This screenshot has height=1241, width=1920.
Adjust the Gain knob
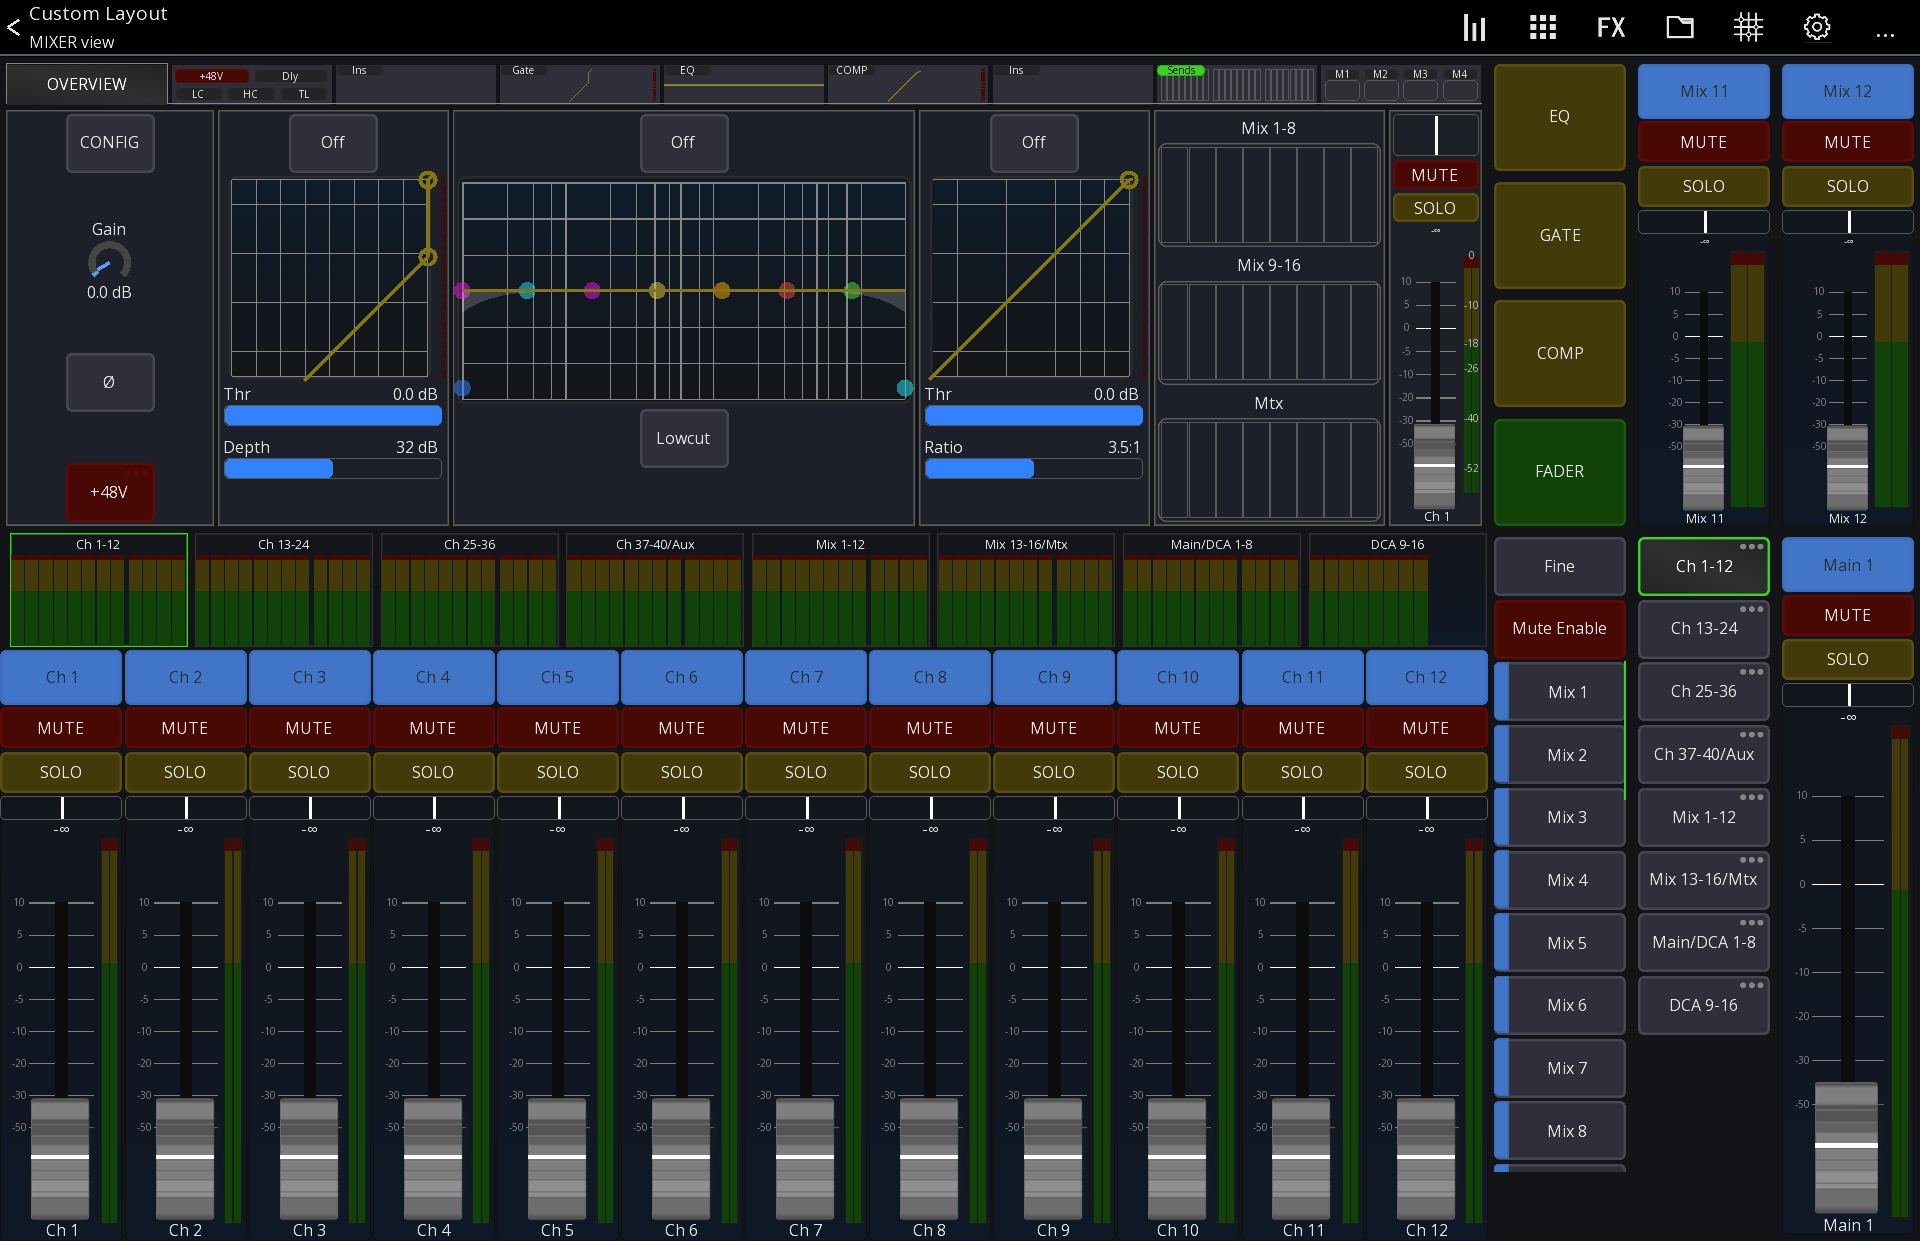tap(109, 262)
